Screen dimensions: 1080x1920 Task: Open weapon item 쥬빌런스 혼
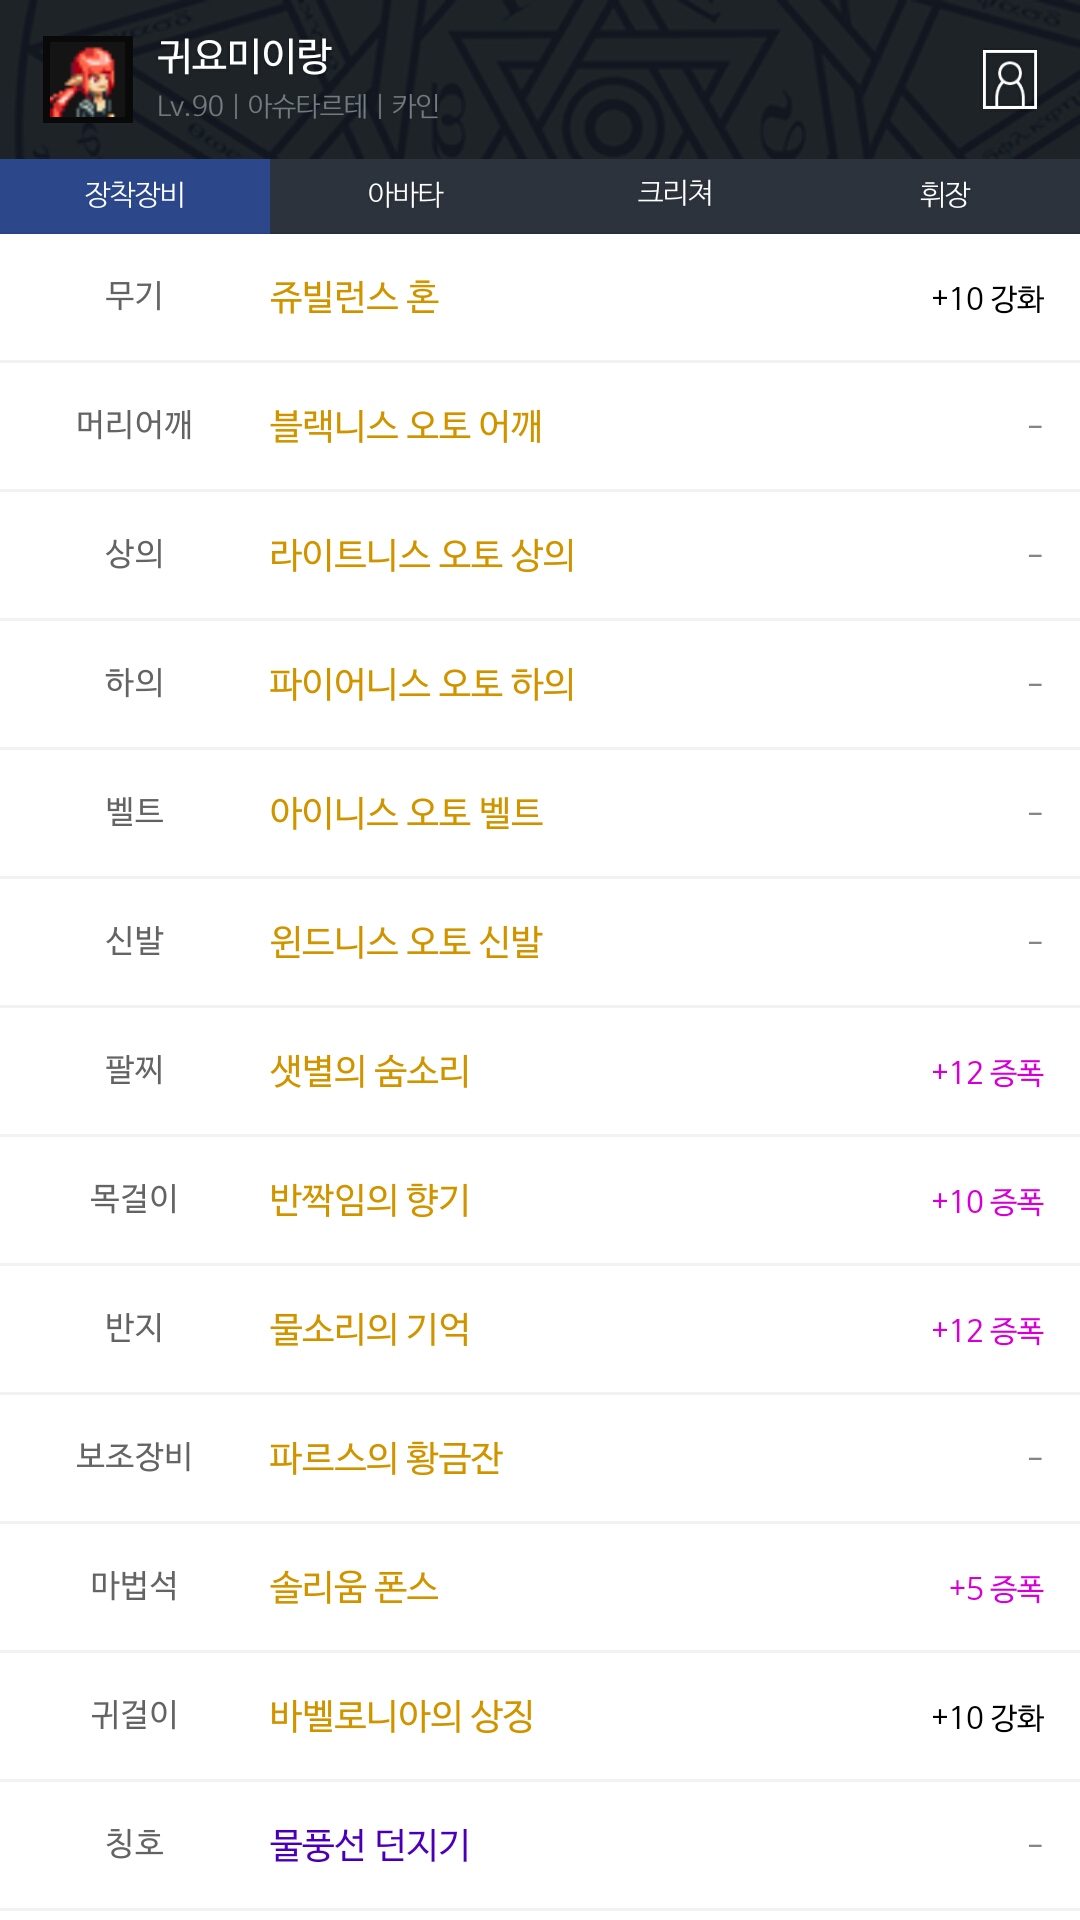(x=354, y=298)
